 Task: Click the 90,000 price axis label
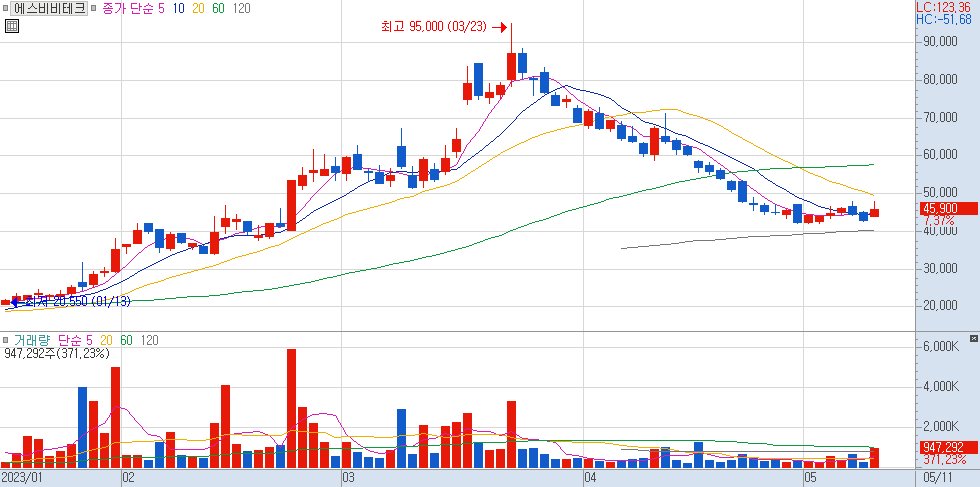(x=940, y=42)
